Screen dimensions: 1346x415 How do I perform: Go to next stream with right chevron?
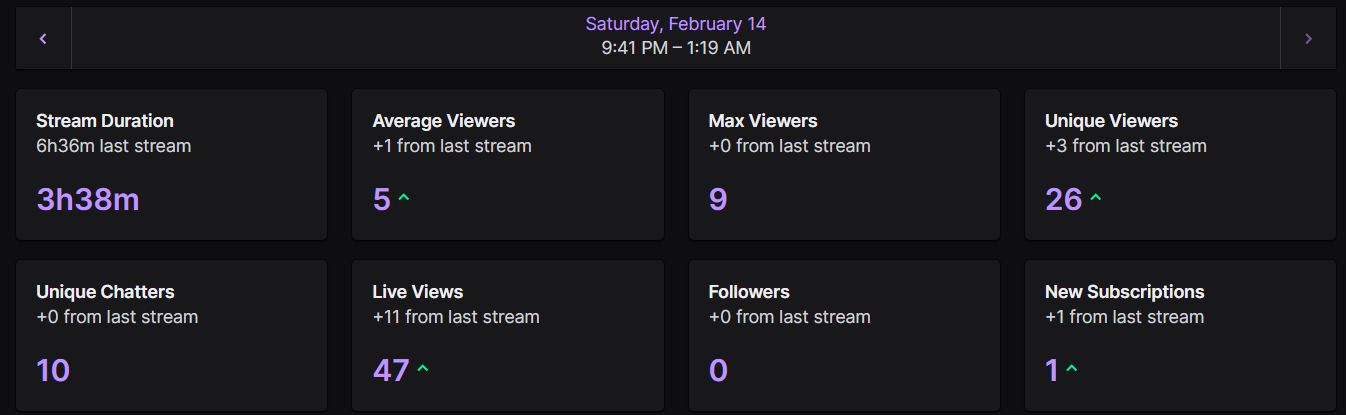point(1308,39)
